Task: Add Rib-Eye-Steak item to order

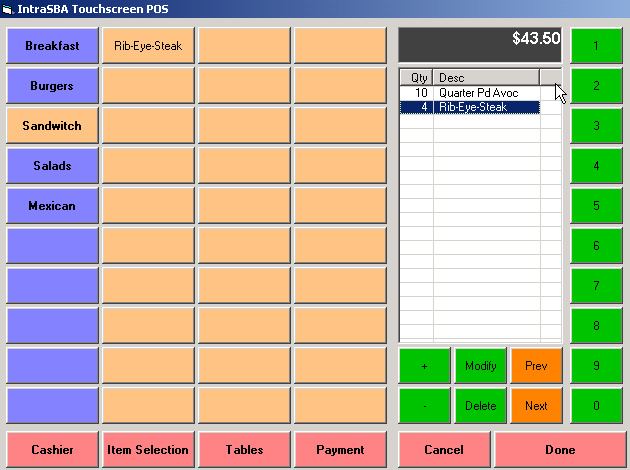Action: [148, 46]
